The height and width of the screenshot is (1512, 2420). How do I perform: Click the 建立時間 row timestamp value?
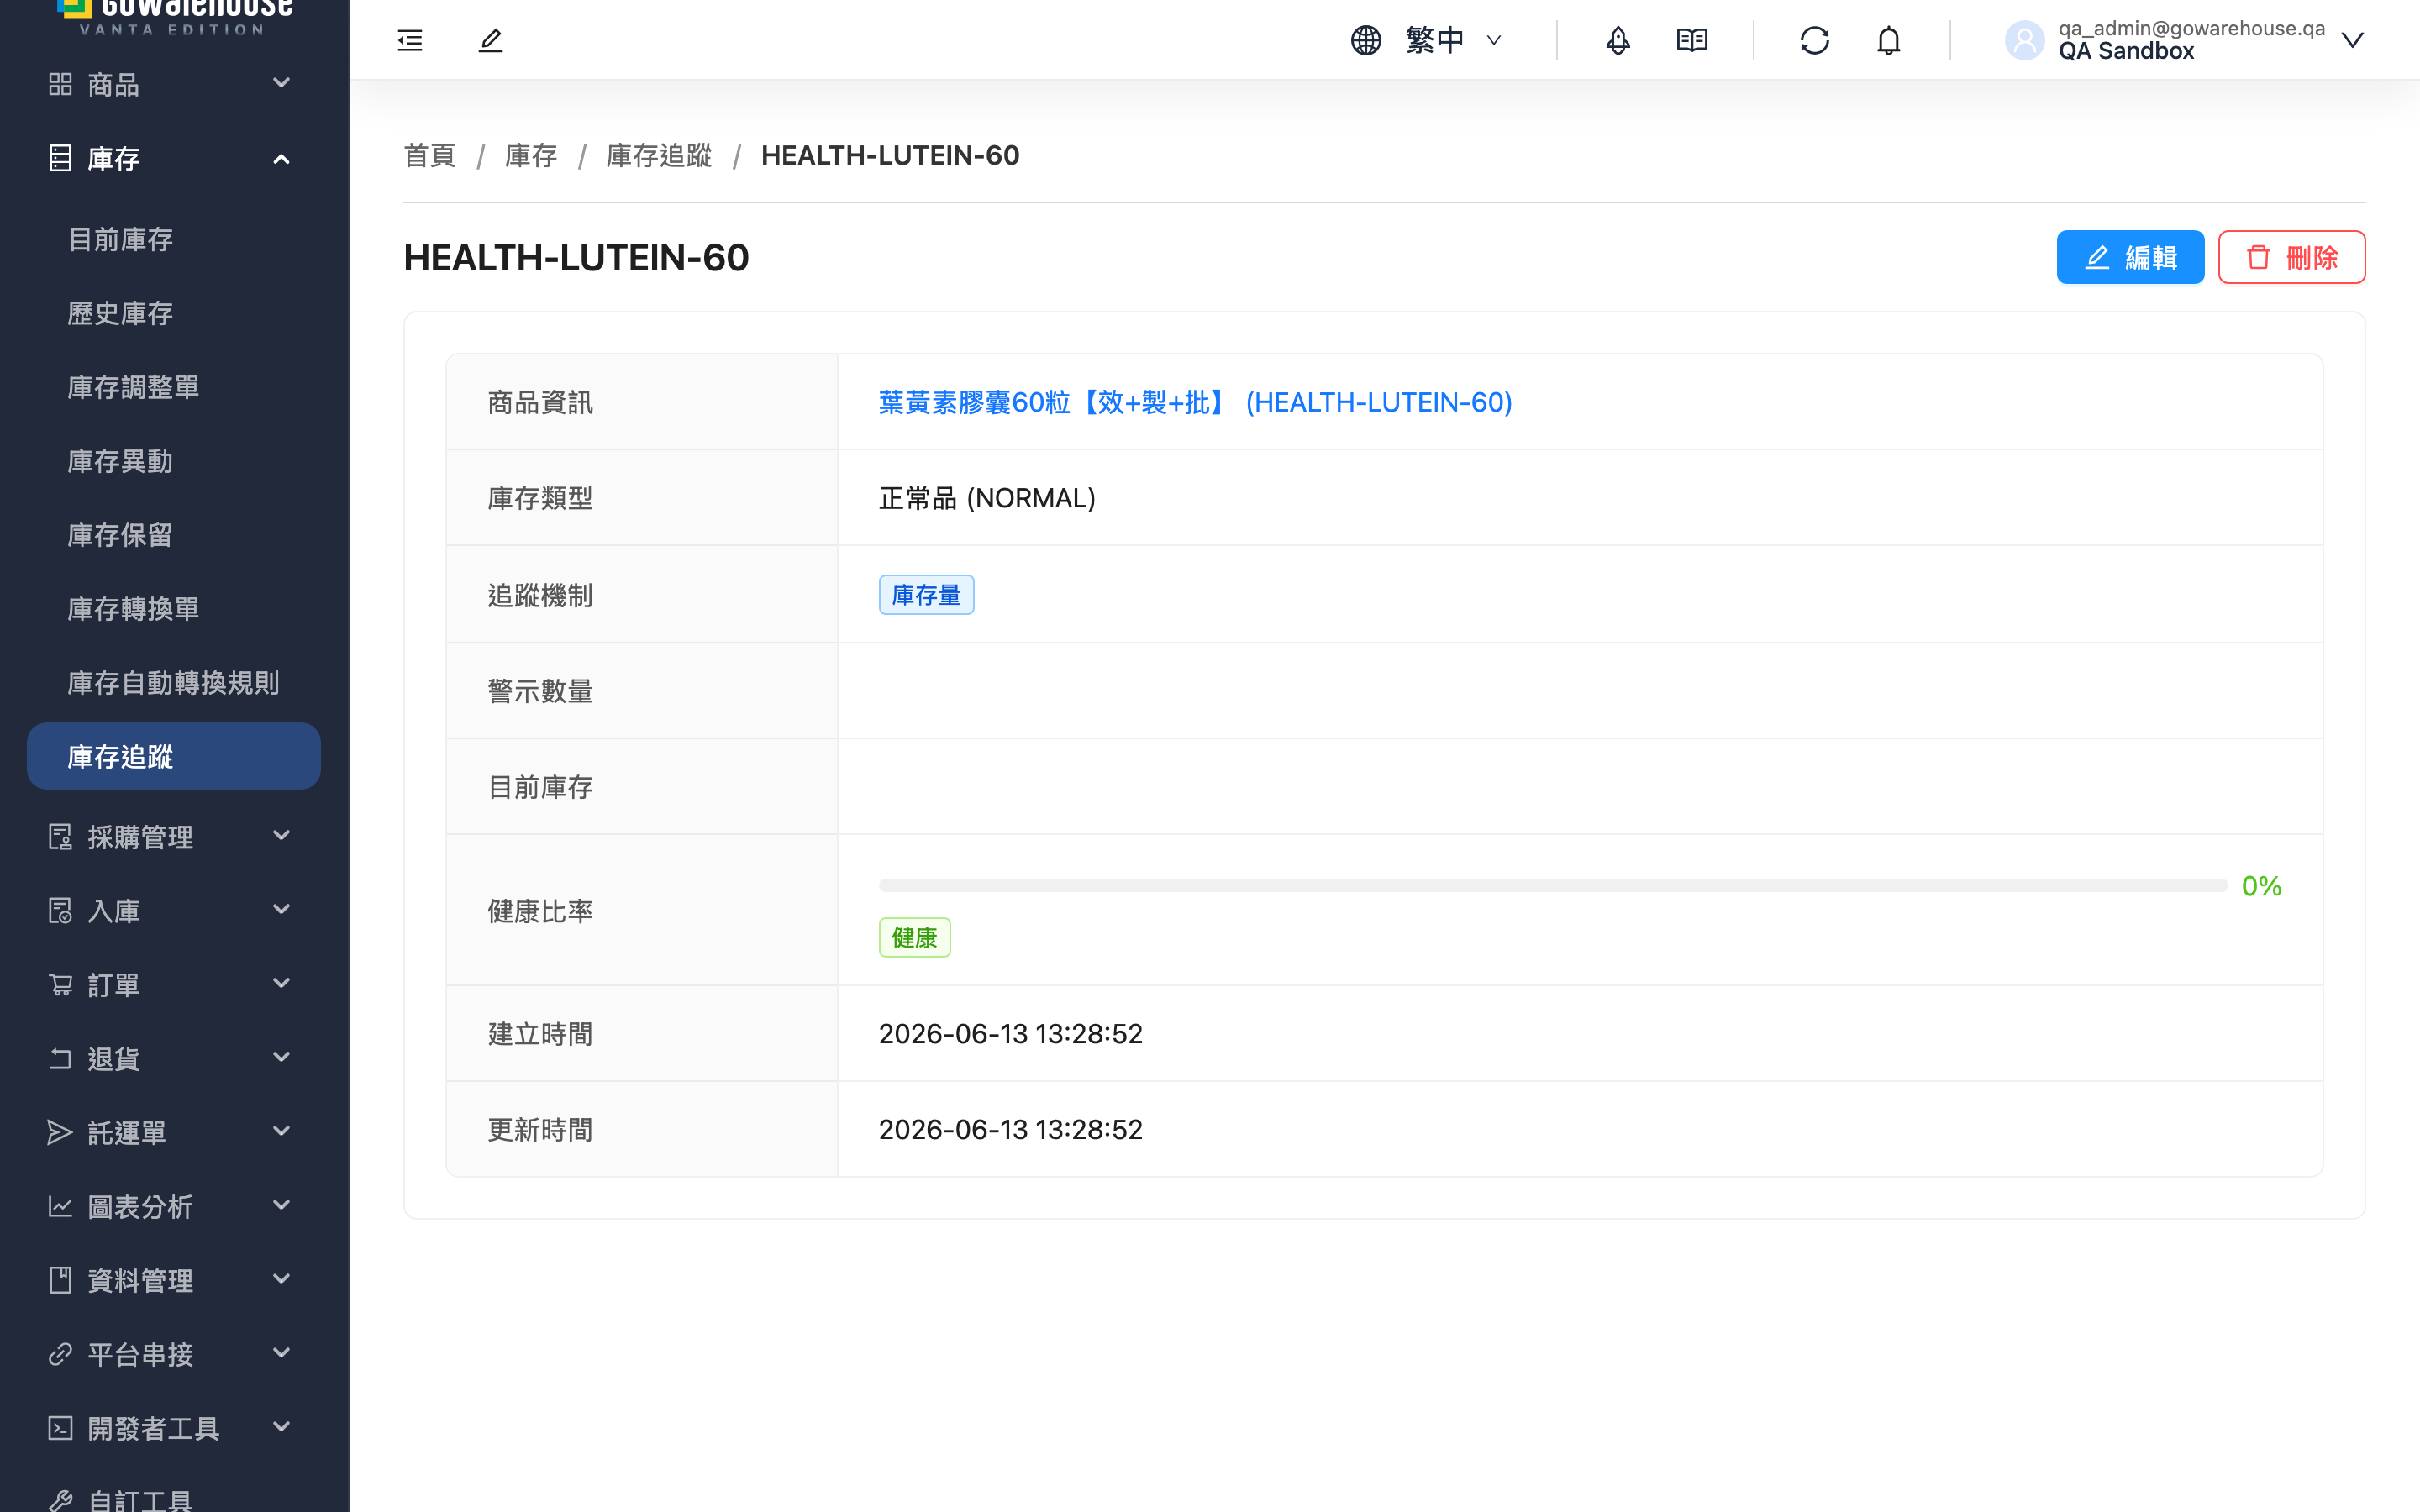(x=1010, y=1034)
